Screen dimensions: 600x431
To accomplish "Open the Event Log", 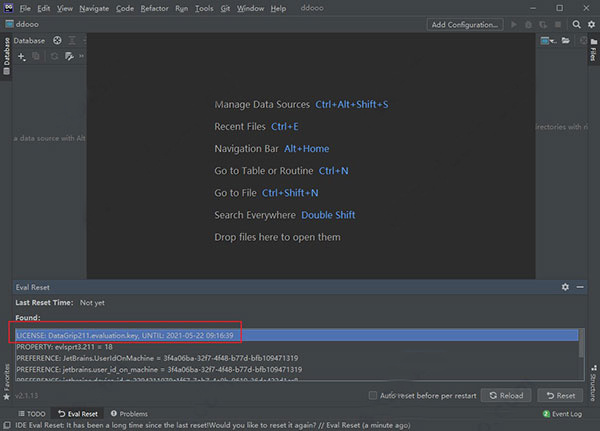I will click(x=562, y=414).
